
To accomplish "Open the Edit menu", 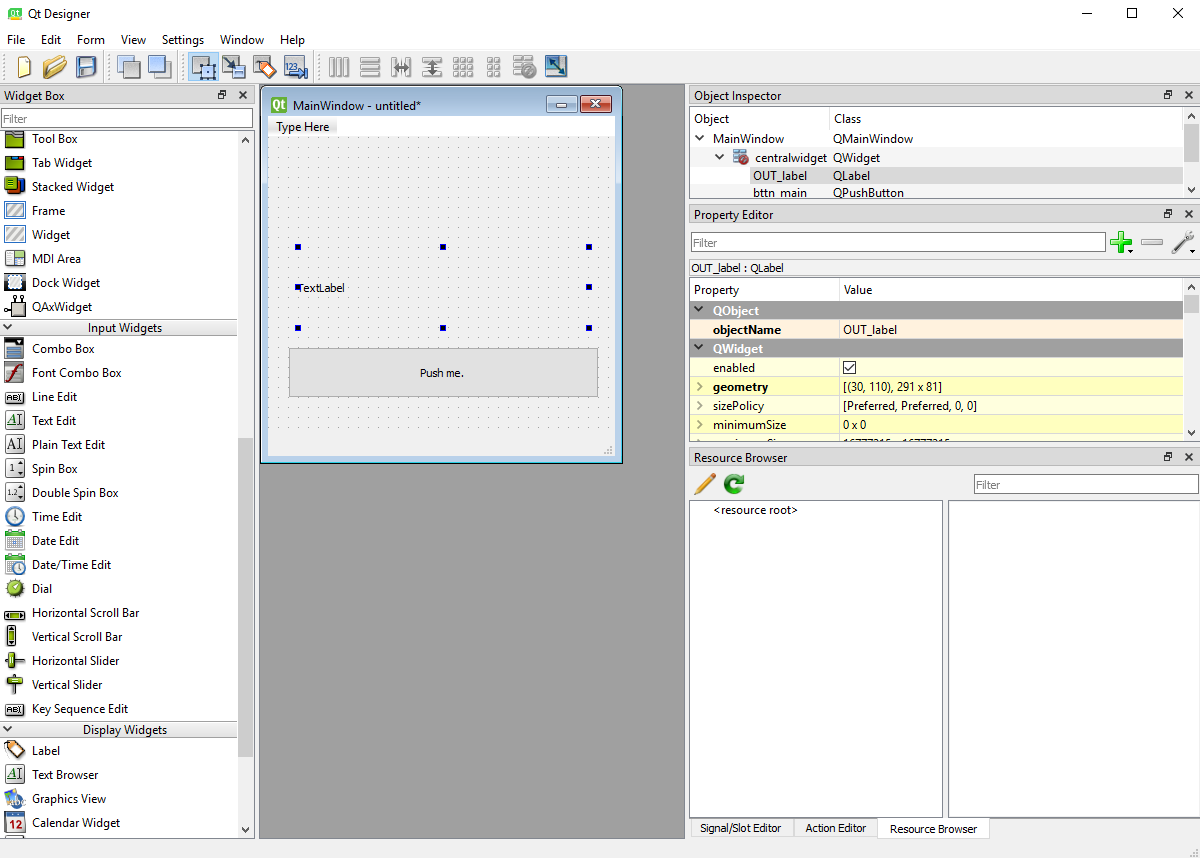I will pos(51,40).
